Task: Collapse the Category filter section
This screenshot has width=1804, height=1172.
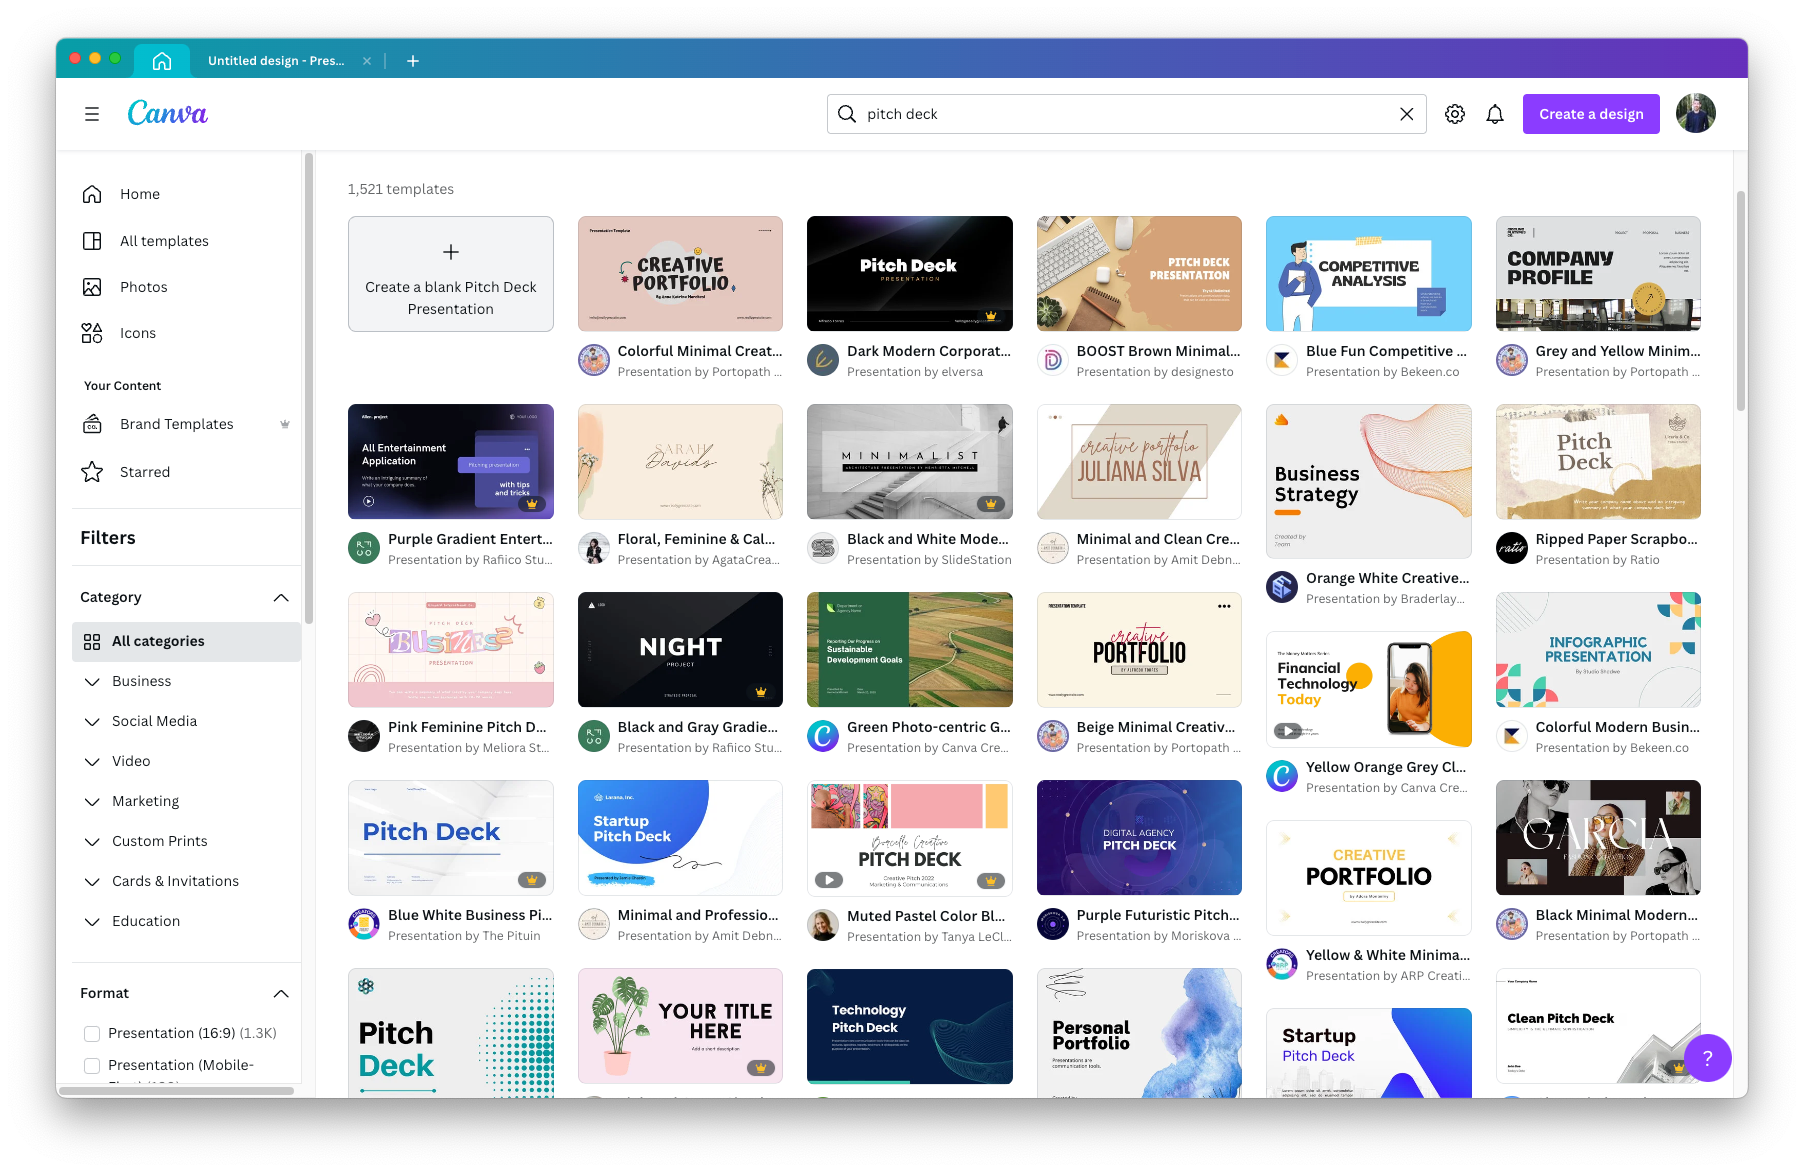Action: (281, 597)
